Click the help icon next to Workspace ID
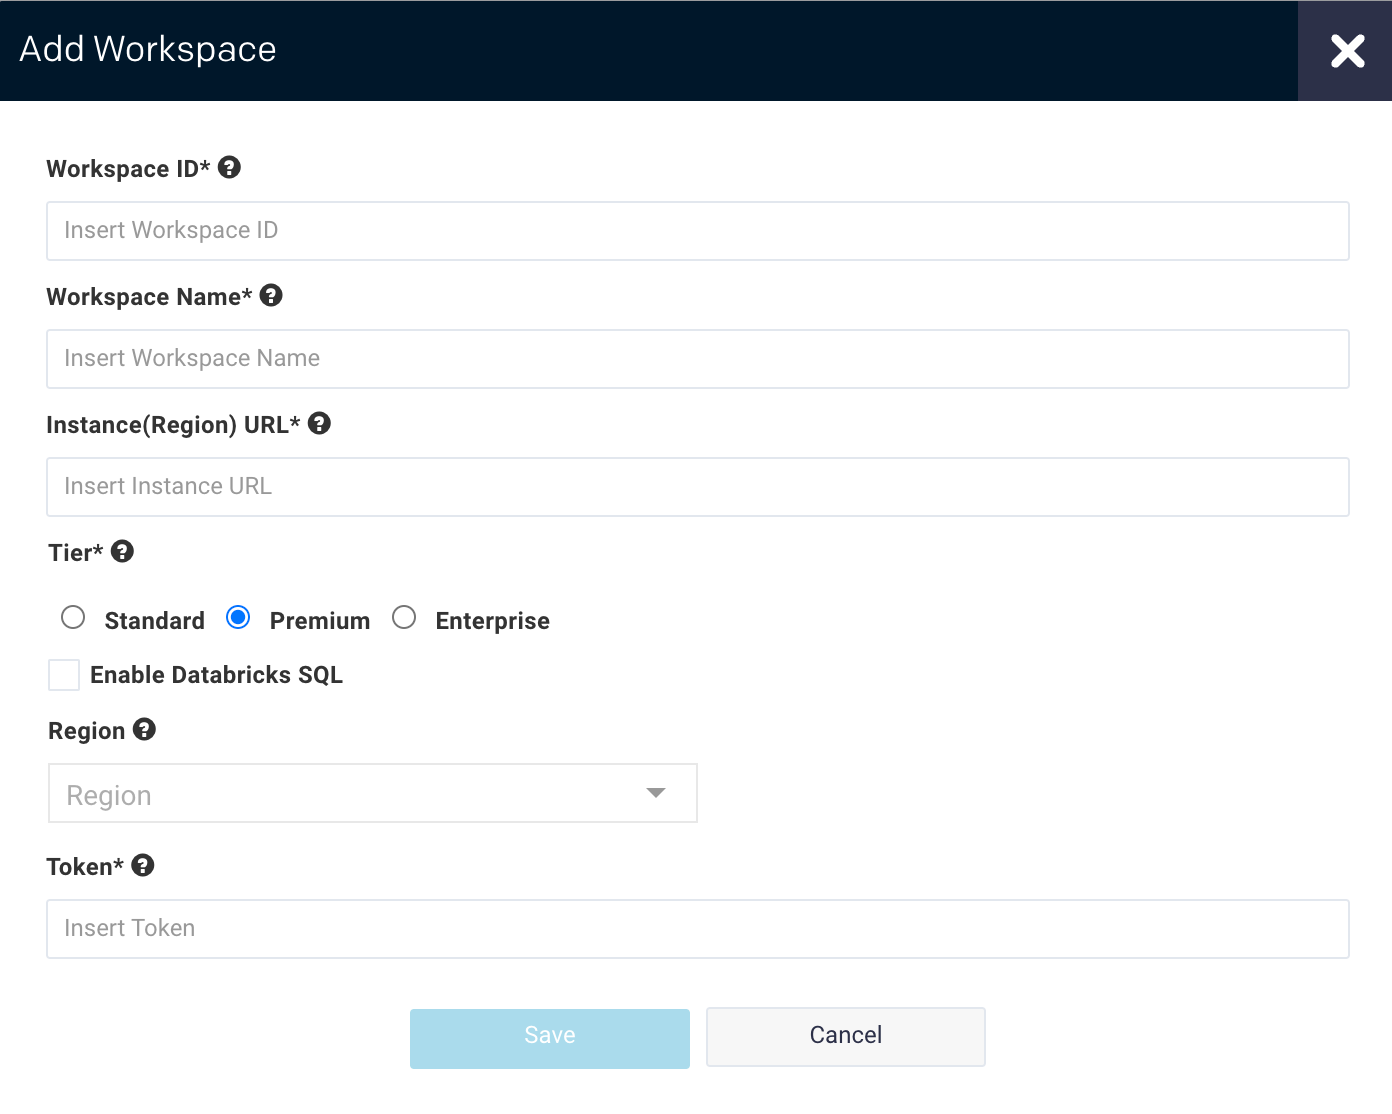This screenshot has width=1392, height=1114. click(x=229, y=168)
